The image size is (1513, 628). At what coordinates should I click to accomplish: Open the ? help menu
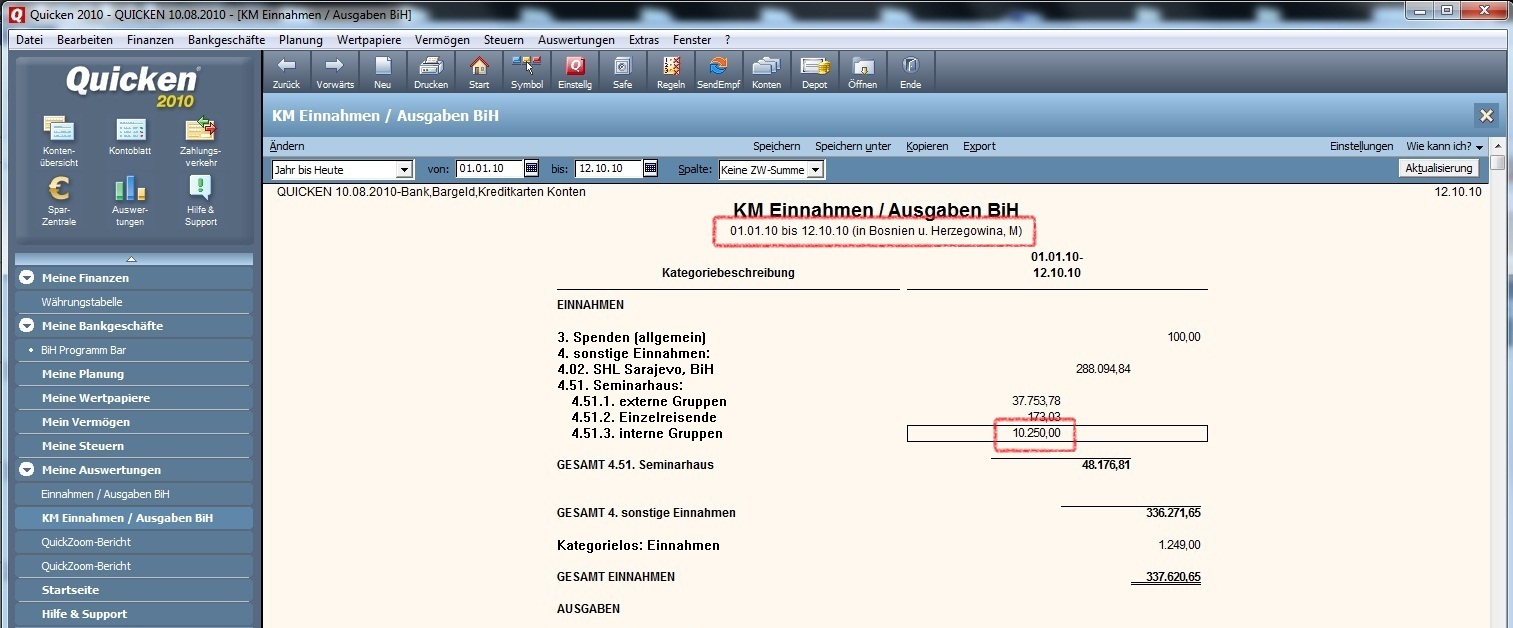pos(727,40)
